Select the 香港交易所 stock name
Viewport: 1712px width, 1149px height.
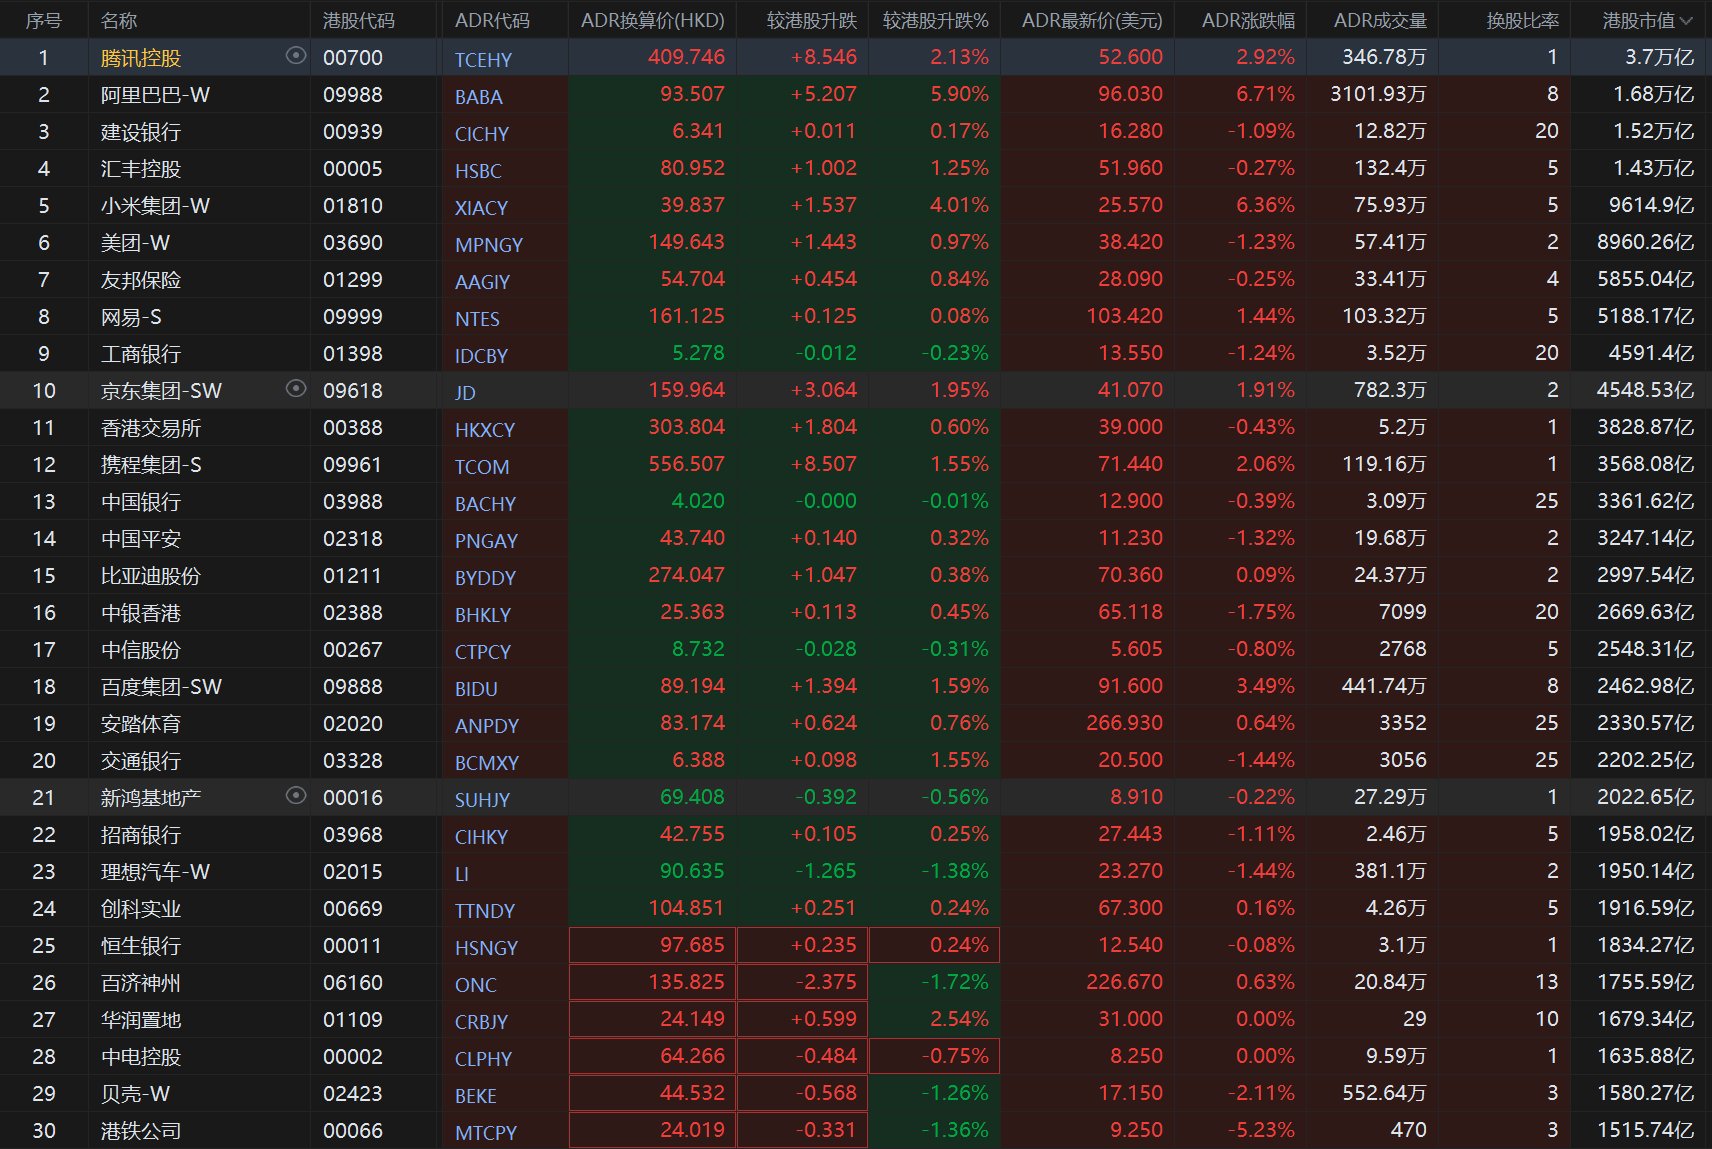[151, 428]
